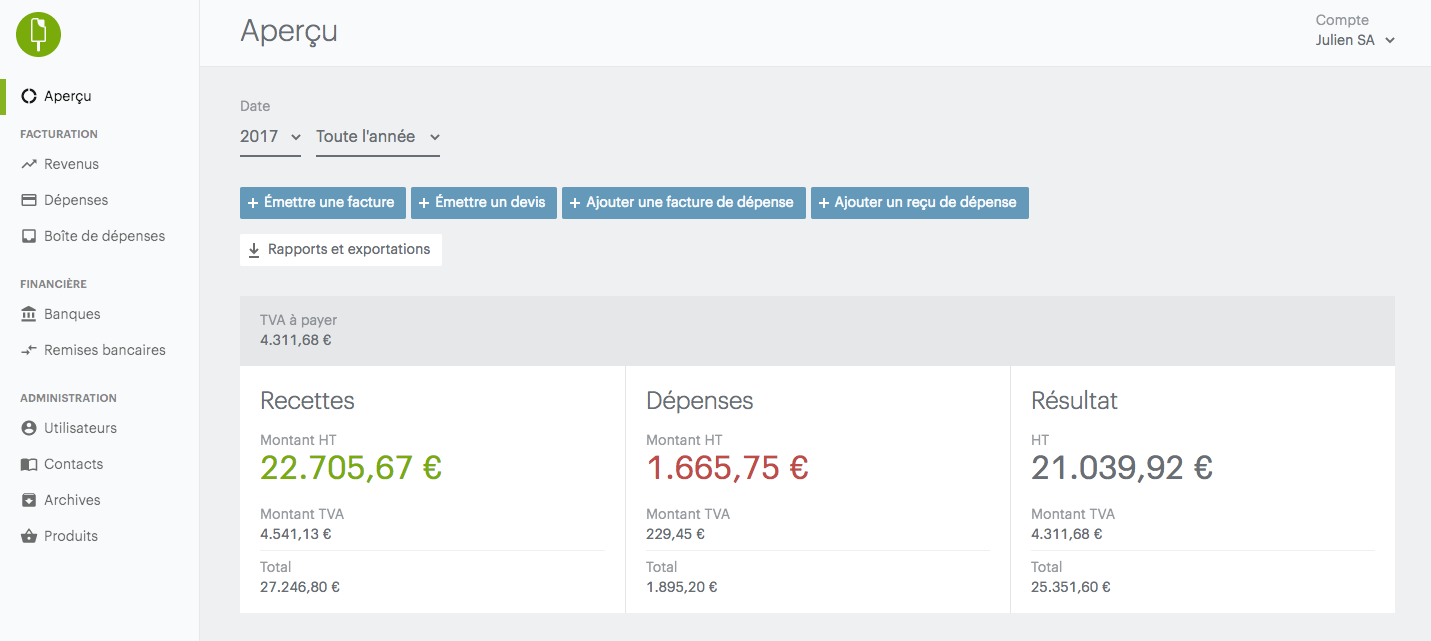Click the Remises bancaires arrows icon
This screenshot has height=641, width=1431.
(29, 350)
